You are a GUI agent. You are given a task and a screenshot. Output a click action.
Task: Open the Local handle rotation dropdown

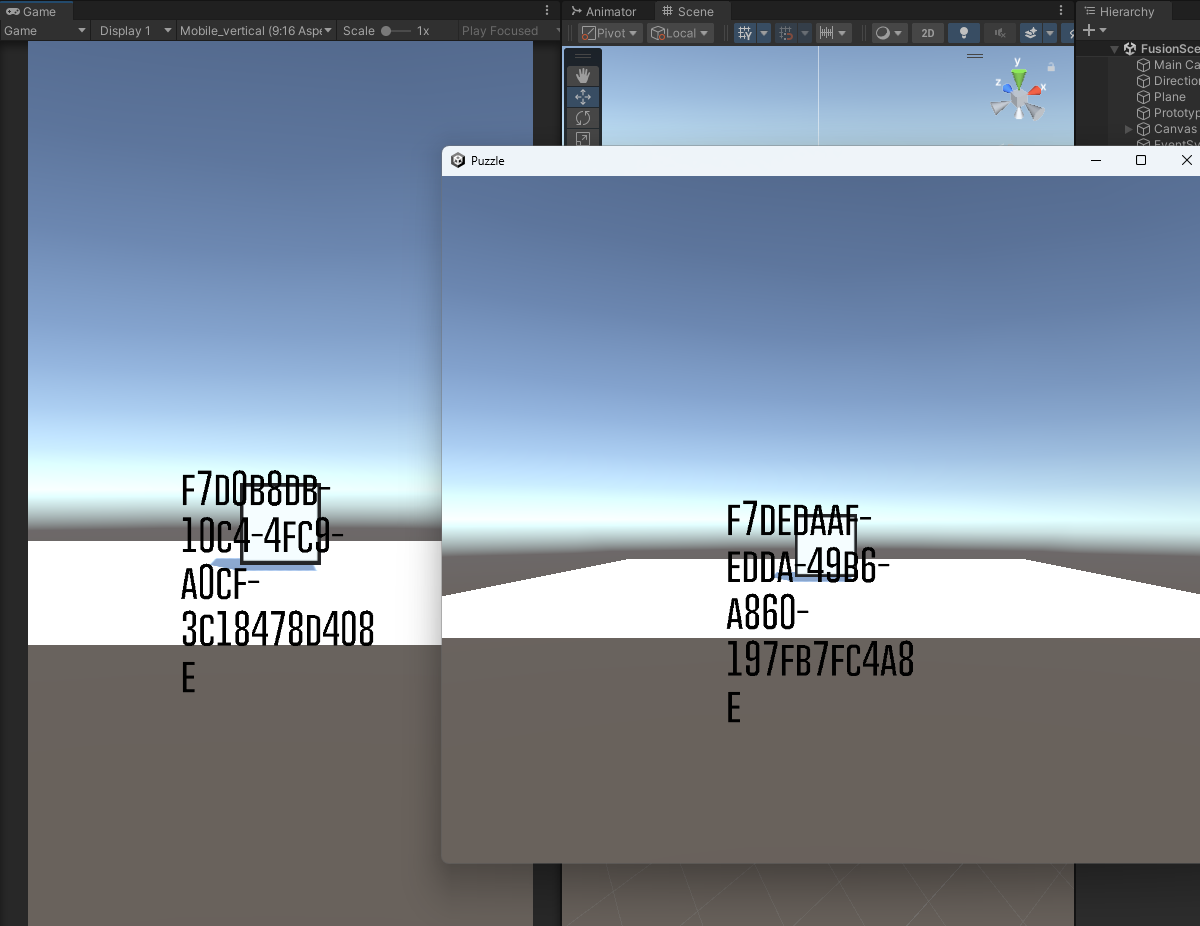pyautogui.click(x=680, y=33)
